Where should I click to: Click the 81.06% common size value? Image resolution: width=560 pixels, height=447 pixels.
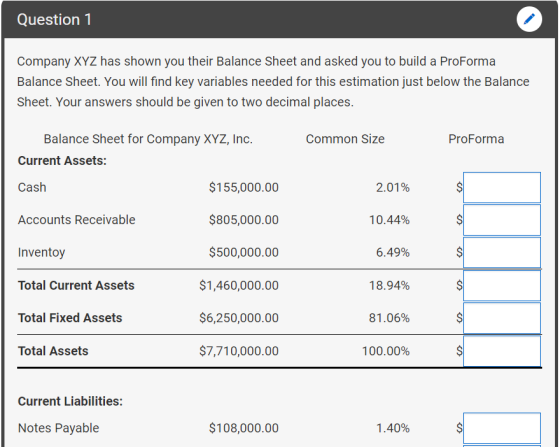point(389,318)
